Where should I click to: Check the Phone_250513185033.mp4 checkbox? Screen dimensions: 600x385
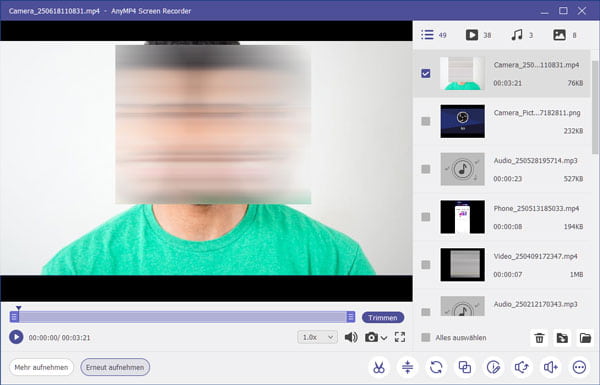[x=426, y=217]
